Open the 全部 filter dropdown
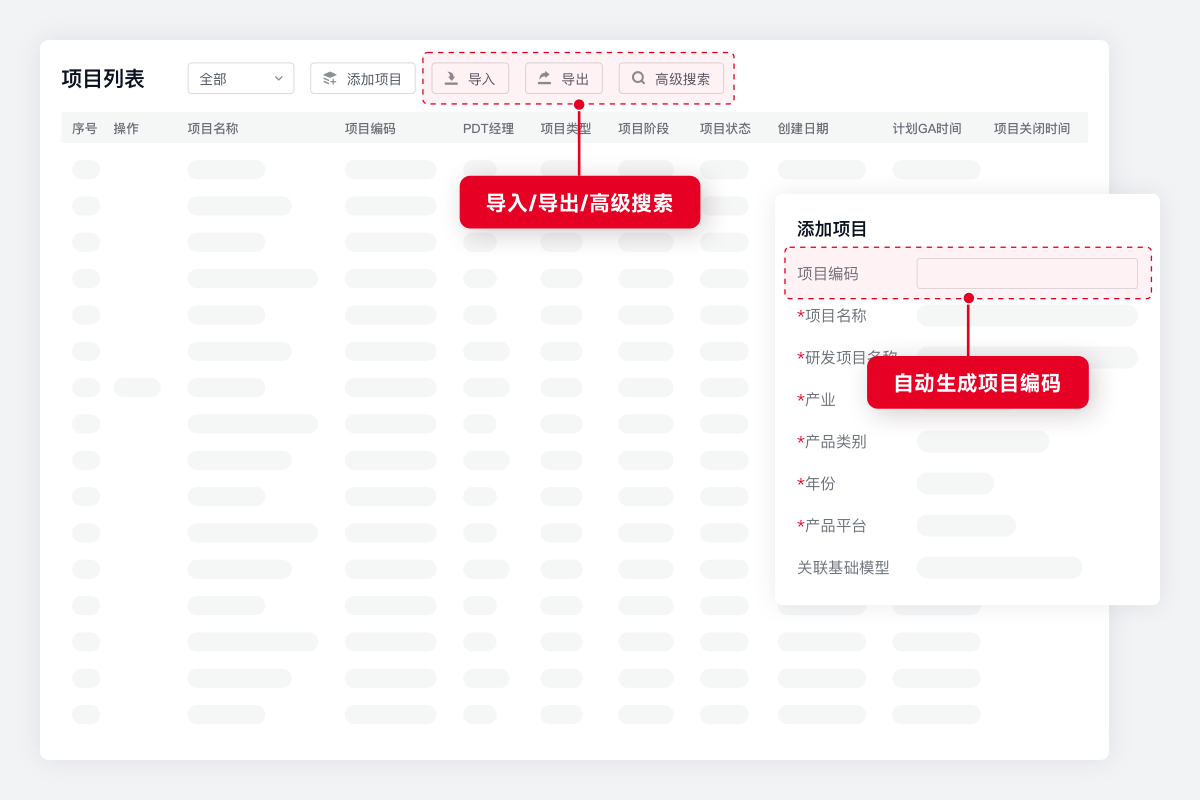 (241, 79)
